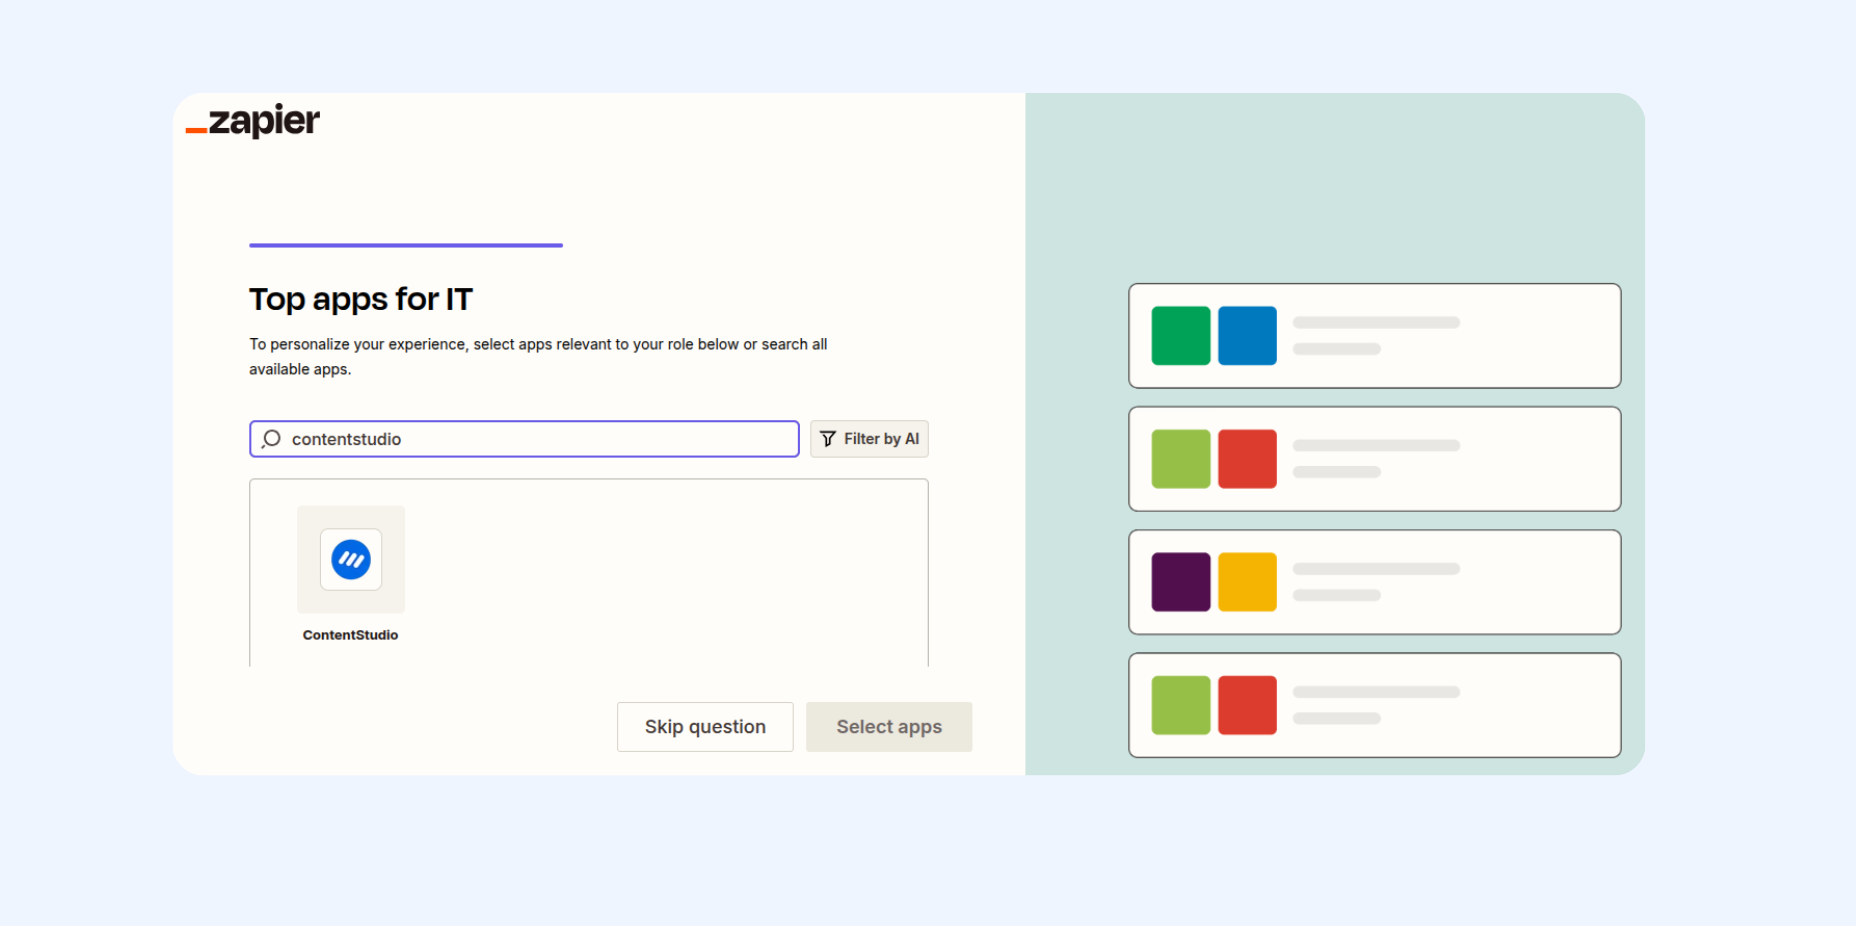
Task: Click the funnel icon in Filter by AI
Action: pyautogui.click(x=828, y=439)
